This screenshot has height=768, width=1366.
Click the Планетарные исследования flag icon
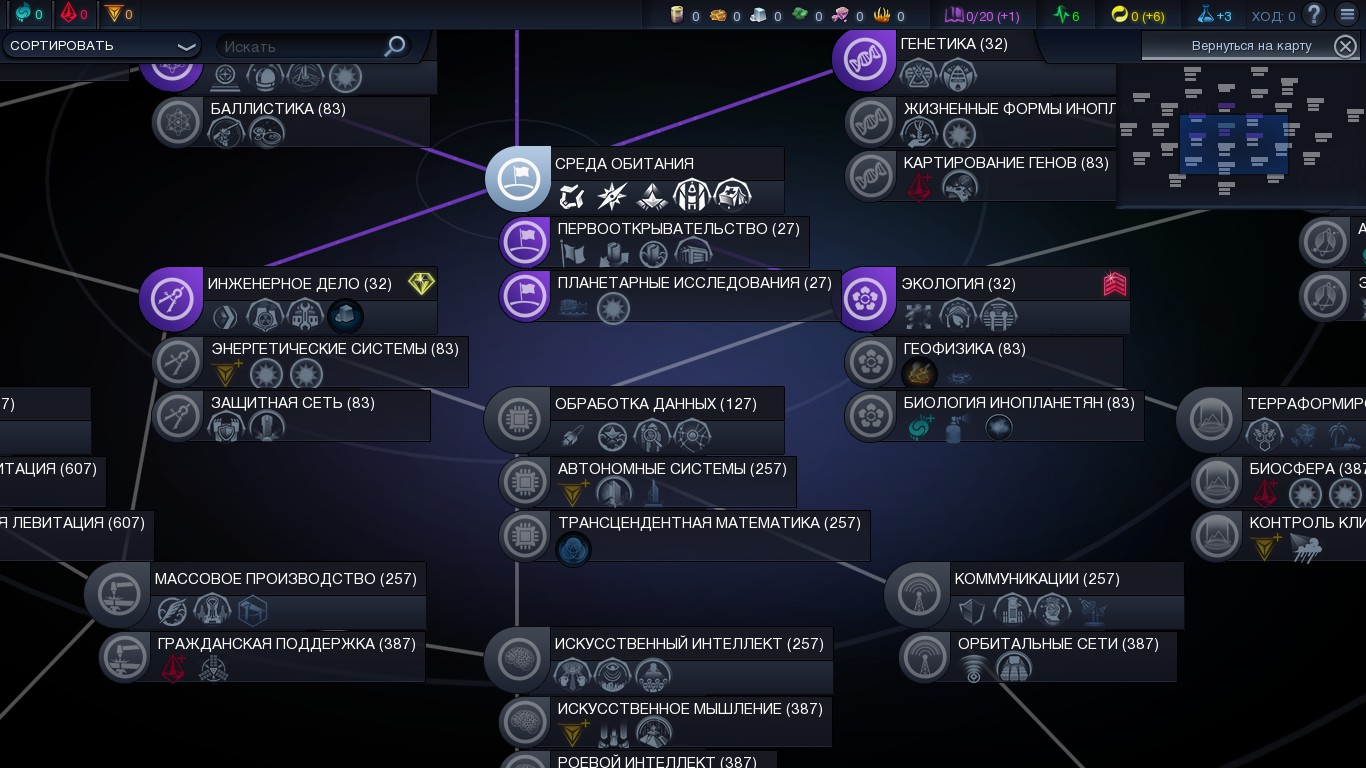point(524,296)
